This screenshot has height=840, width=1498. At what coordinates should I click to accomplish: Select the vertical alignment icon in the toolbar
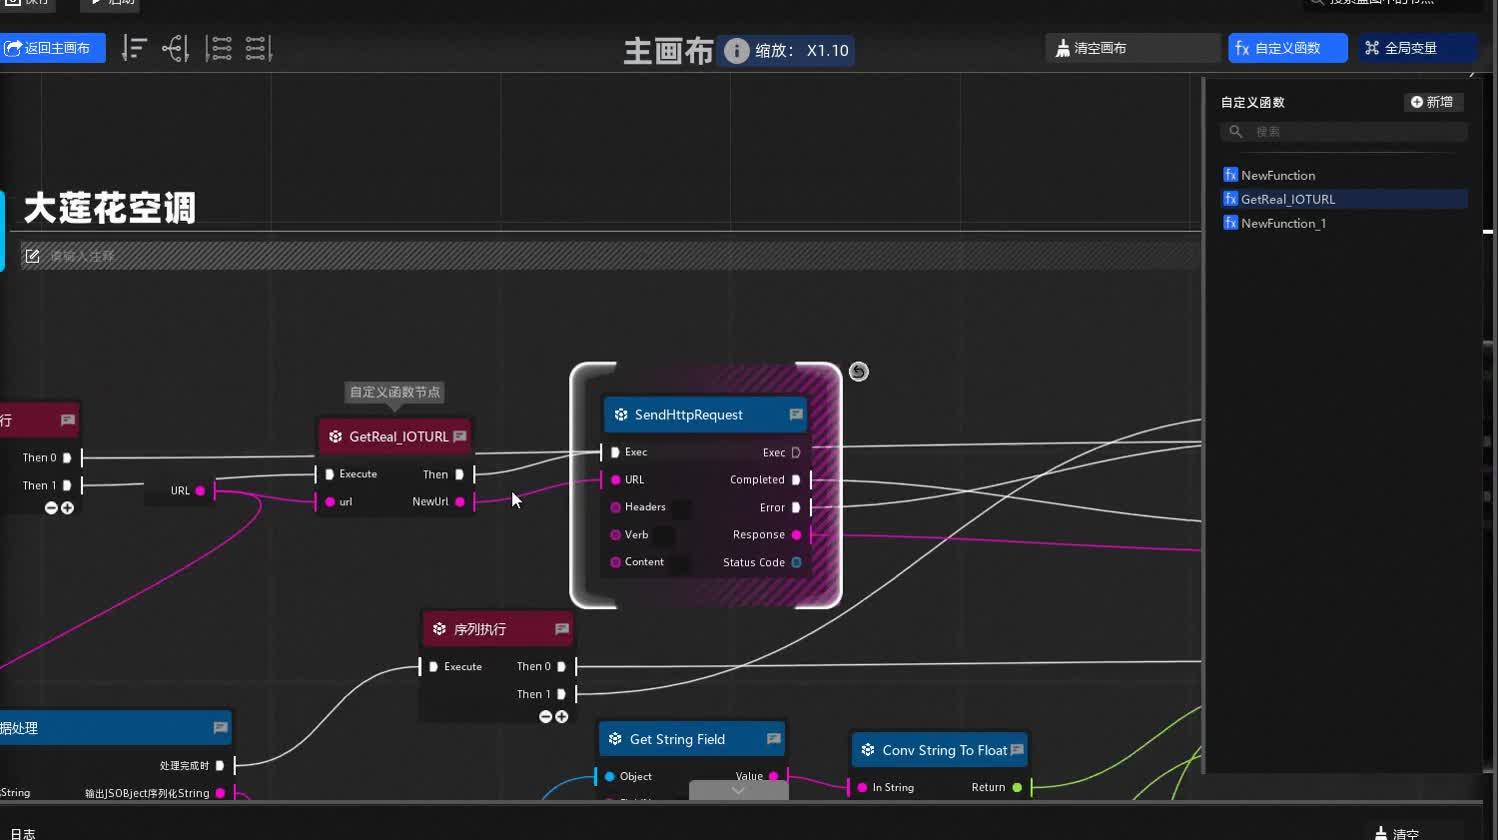[x=134, y=47]
